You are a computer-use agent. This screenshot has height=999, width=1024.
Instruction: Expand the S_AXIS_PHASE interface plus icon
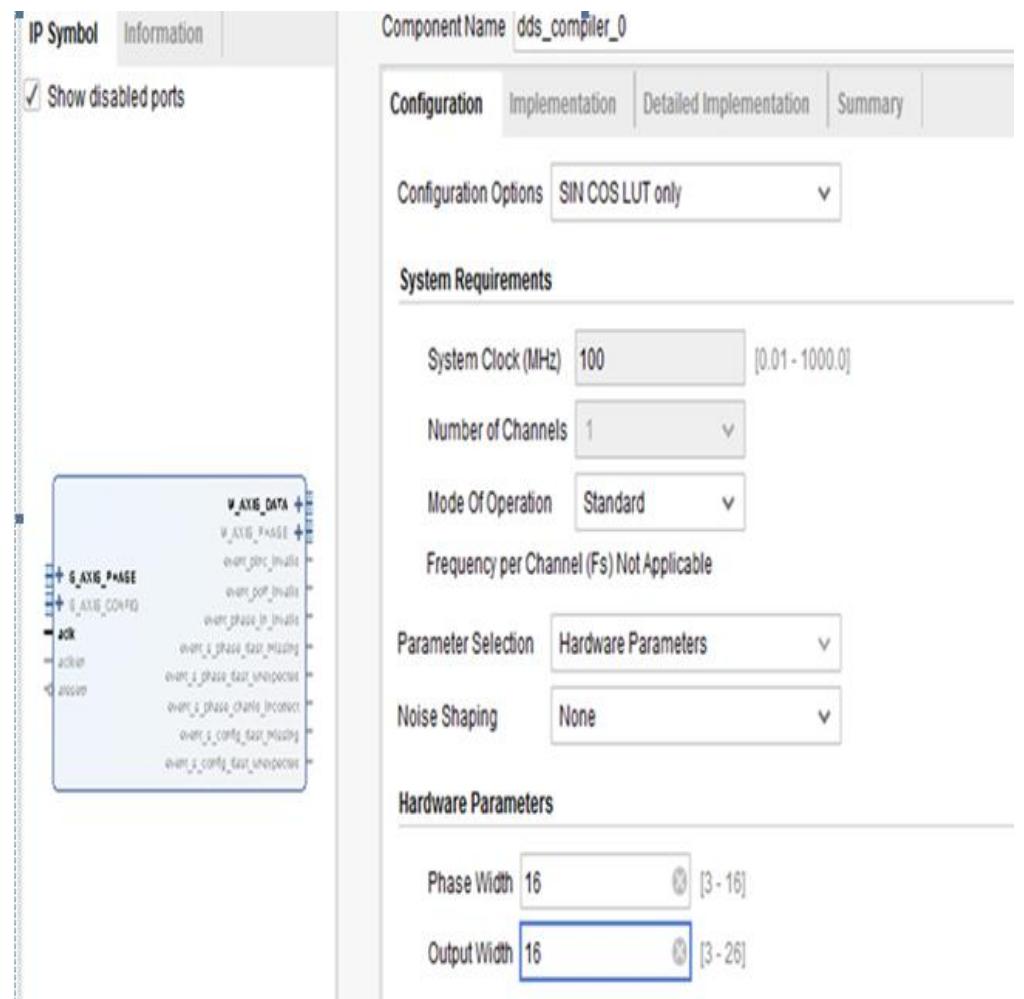pyautogui.click(x=59, y=576)
